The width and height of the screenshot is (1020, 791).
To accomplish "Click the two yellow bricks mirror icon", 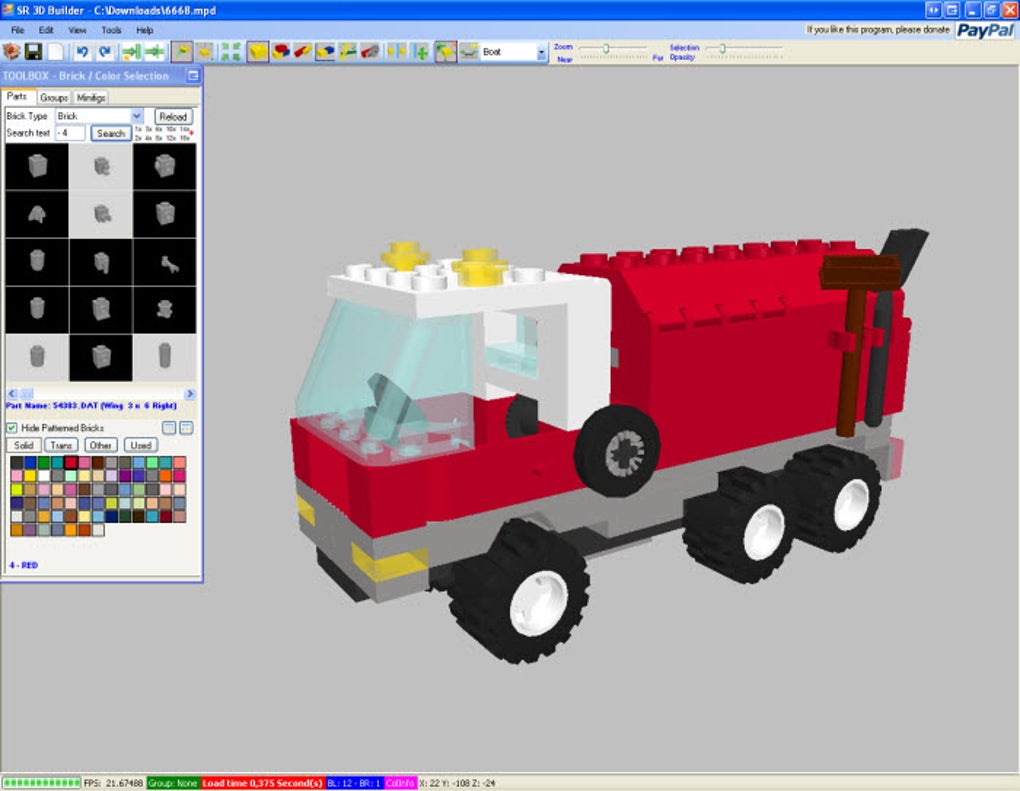I will click(x=396, y=52).
